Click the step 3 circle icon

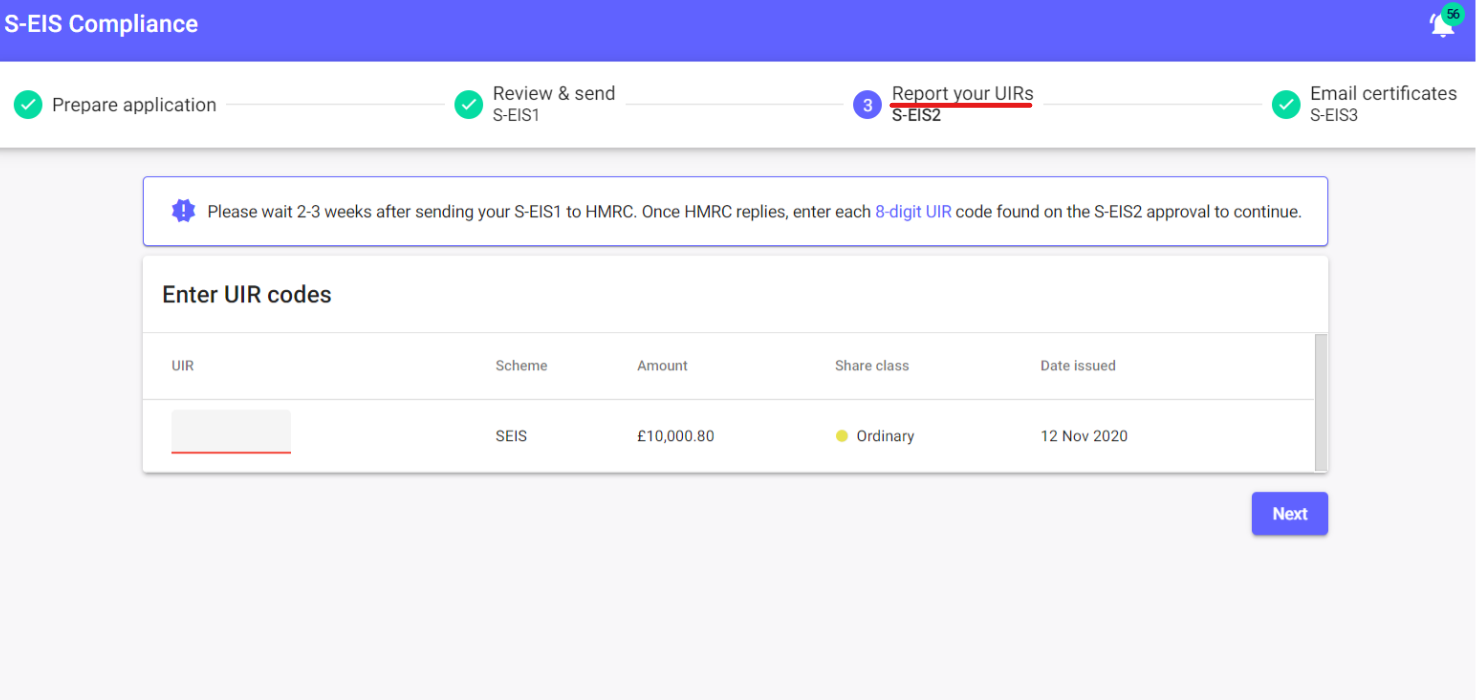point(867,104)
